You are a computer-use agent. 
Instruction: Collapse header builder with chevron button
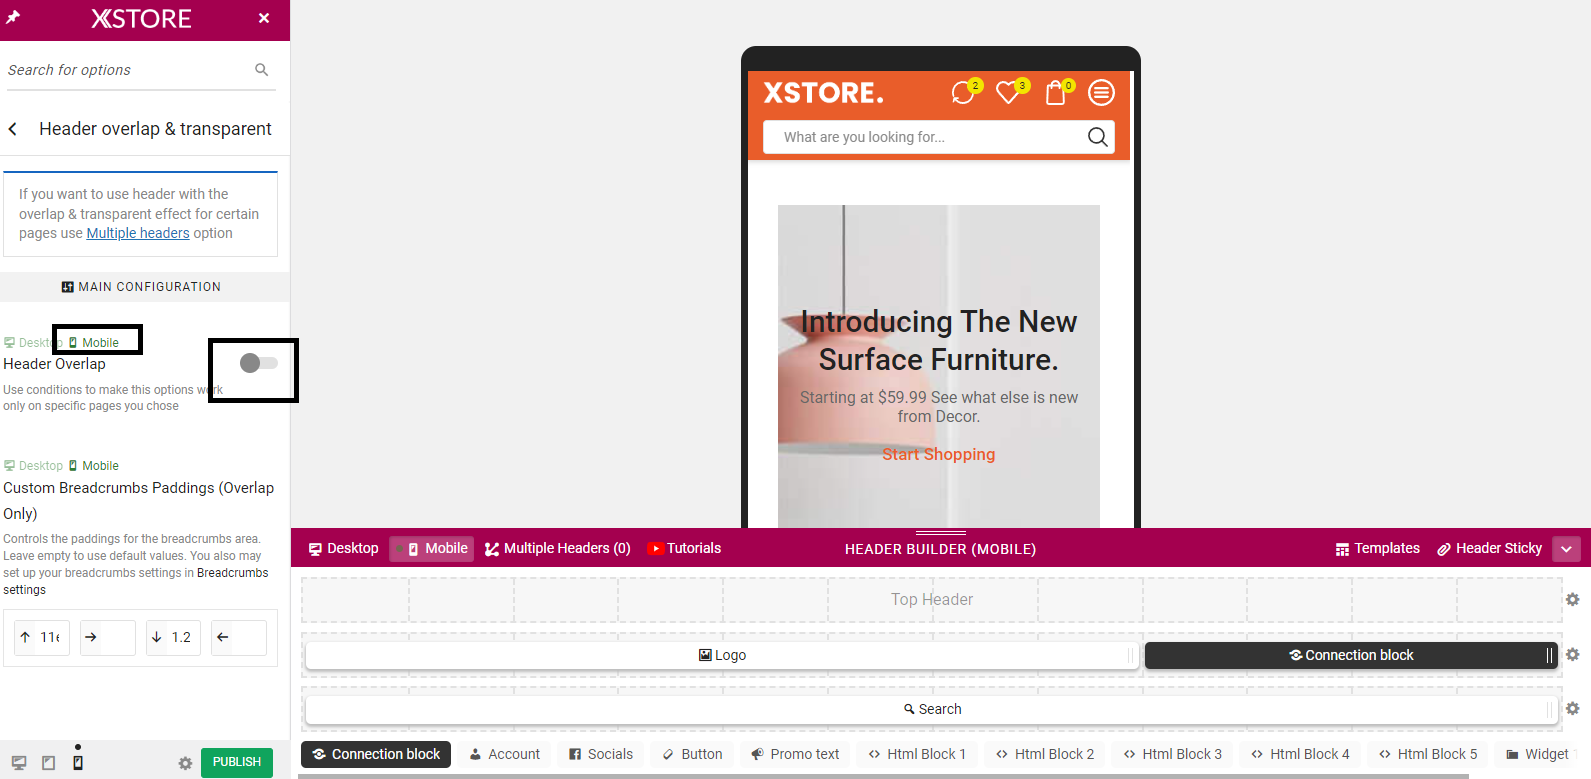coord(1567,549)
